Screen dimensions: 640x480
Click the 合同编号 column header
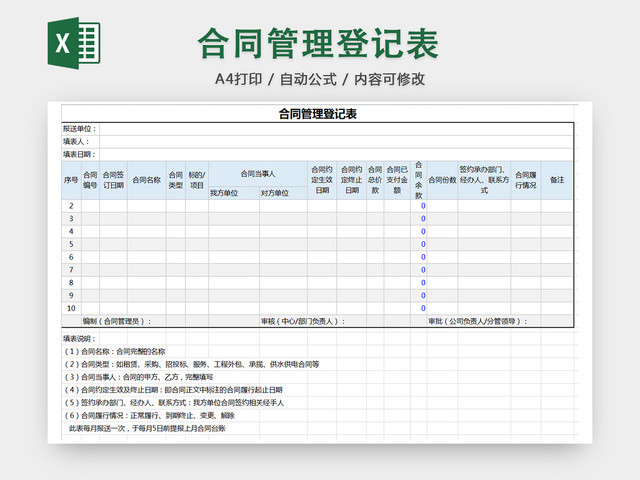(x=90, y=180)
